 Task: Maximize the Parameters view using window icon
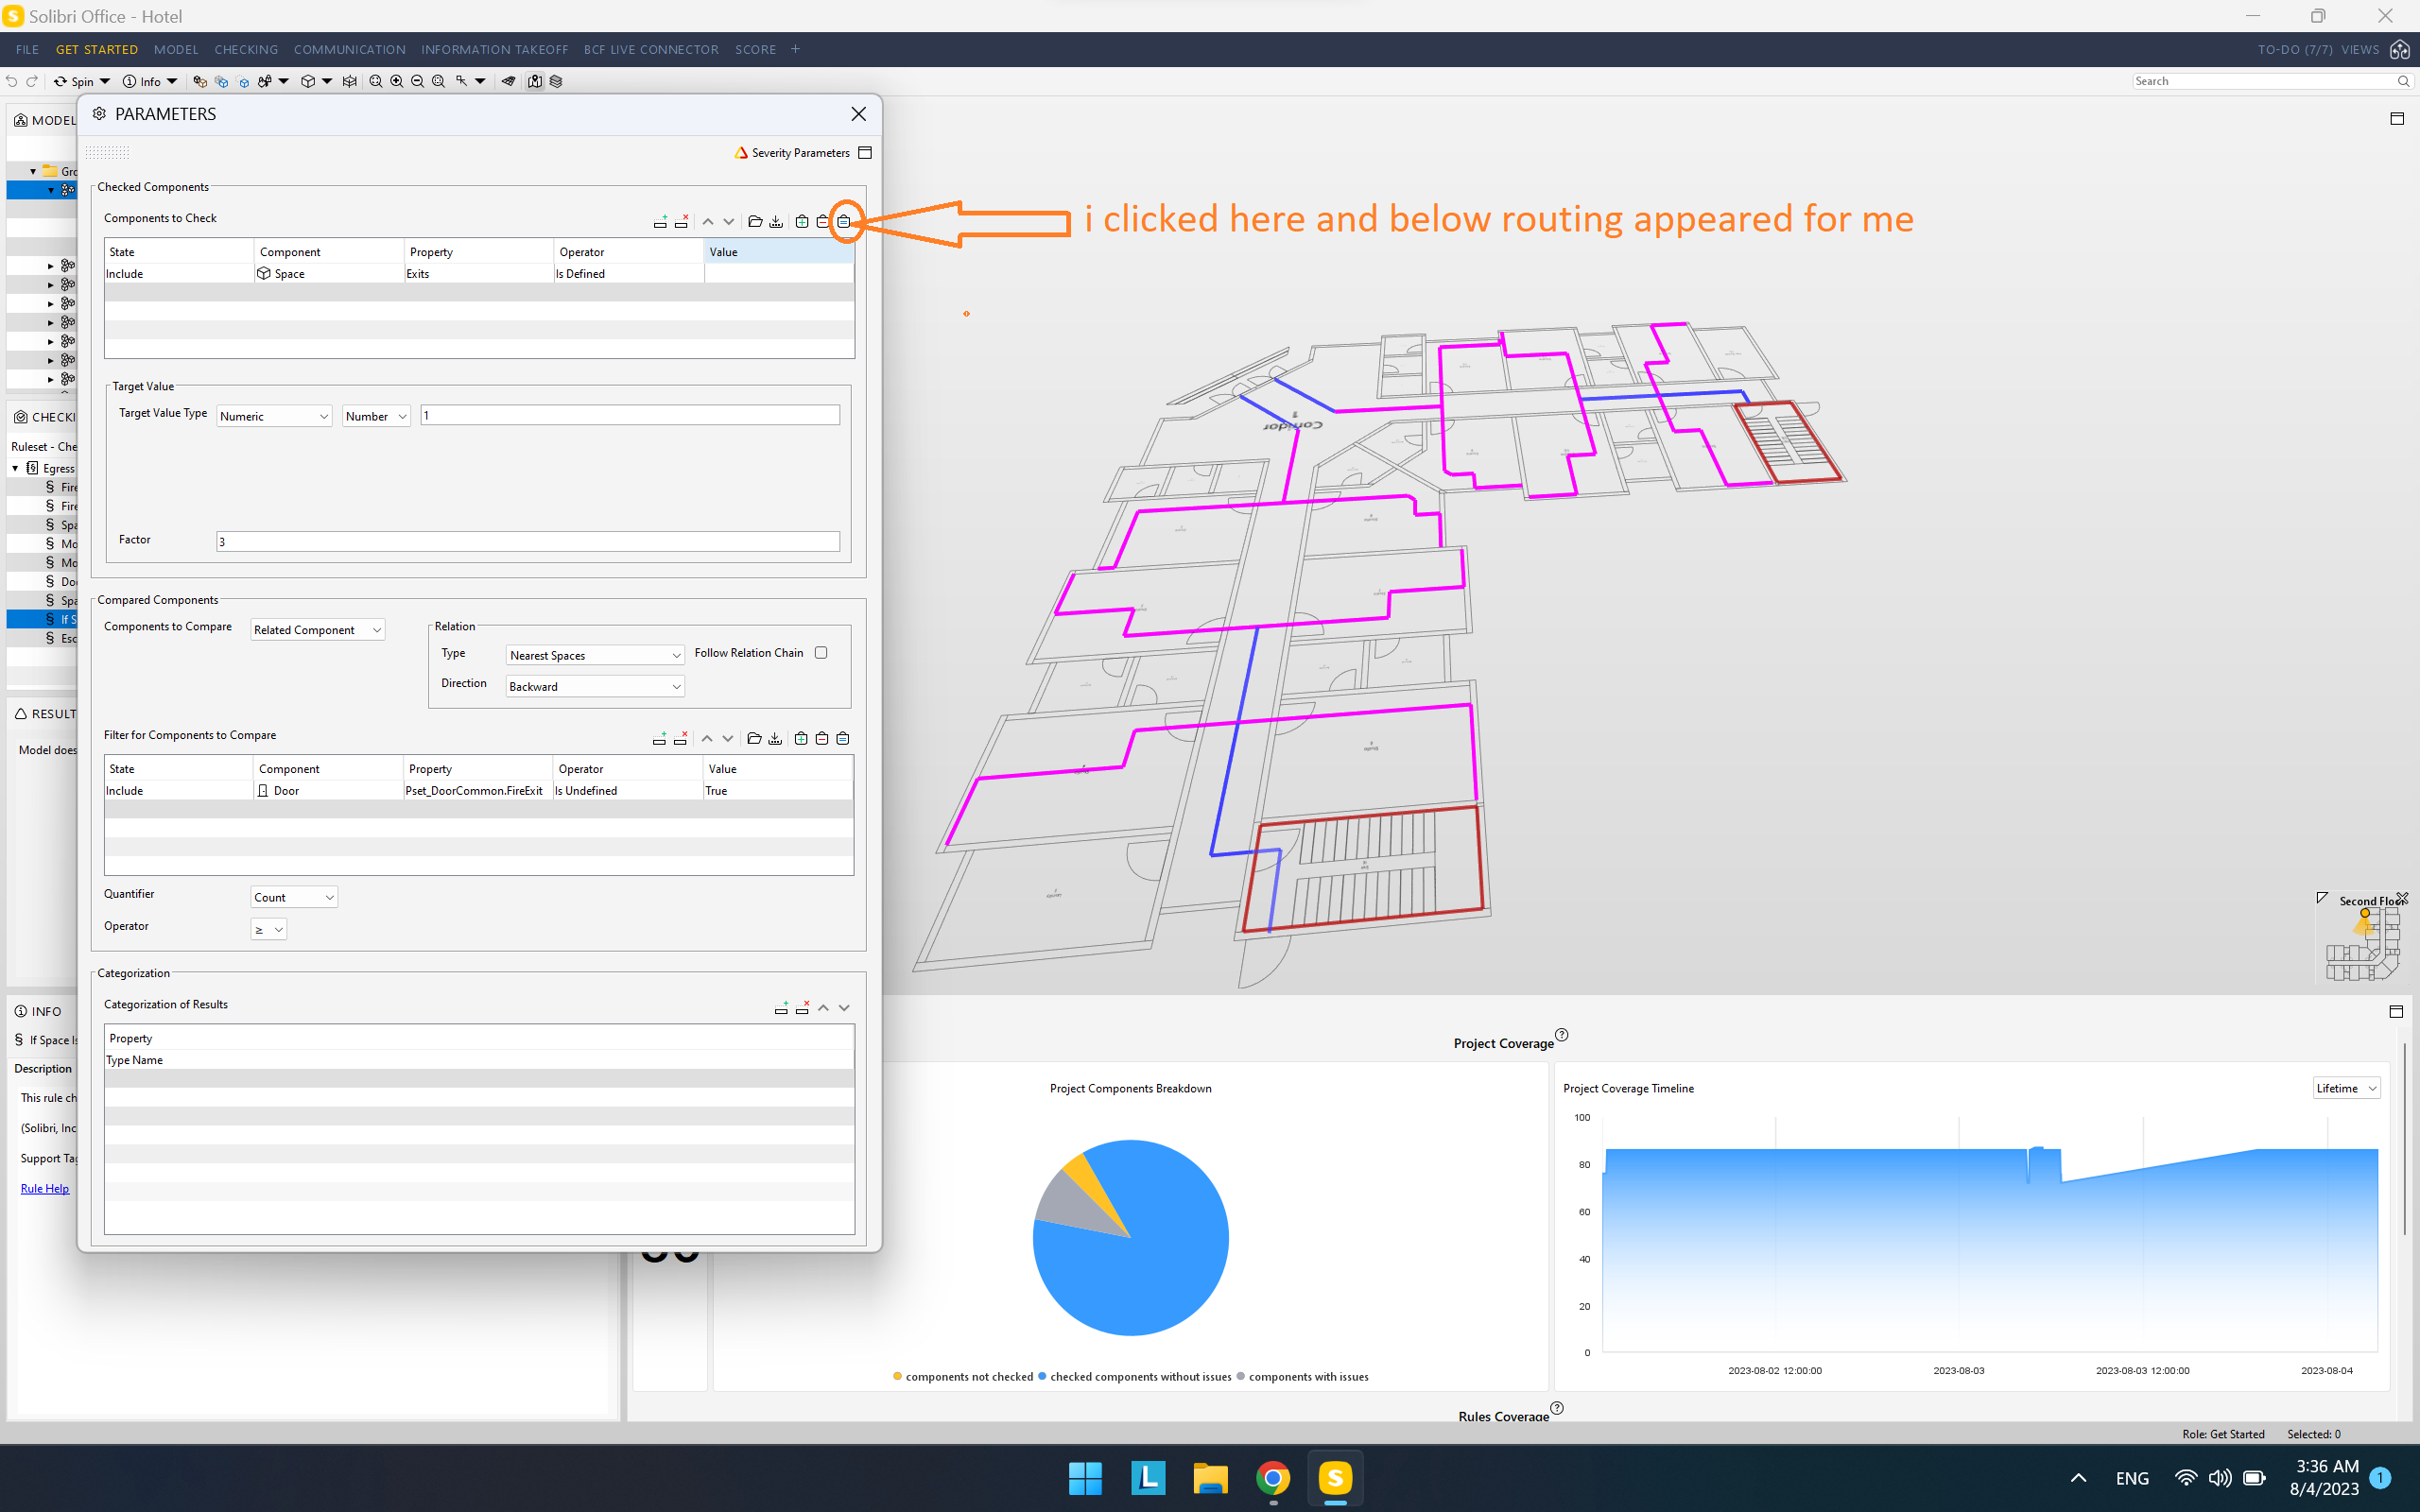tap(866, 153)
